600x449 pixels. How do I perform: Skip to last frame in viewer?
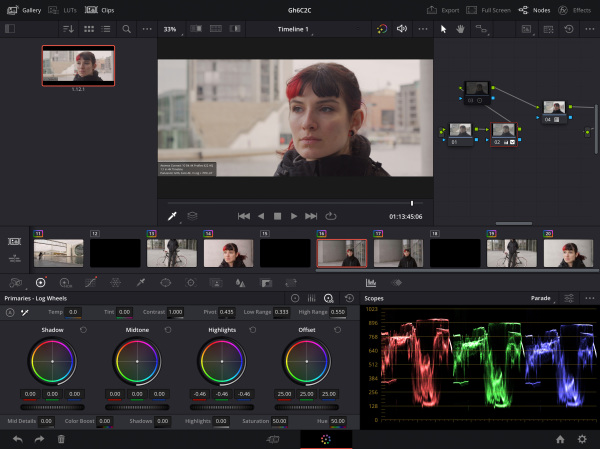[x=311, y=216]
